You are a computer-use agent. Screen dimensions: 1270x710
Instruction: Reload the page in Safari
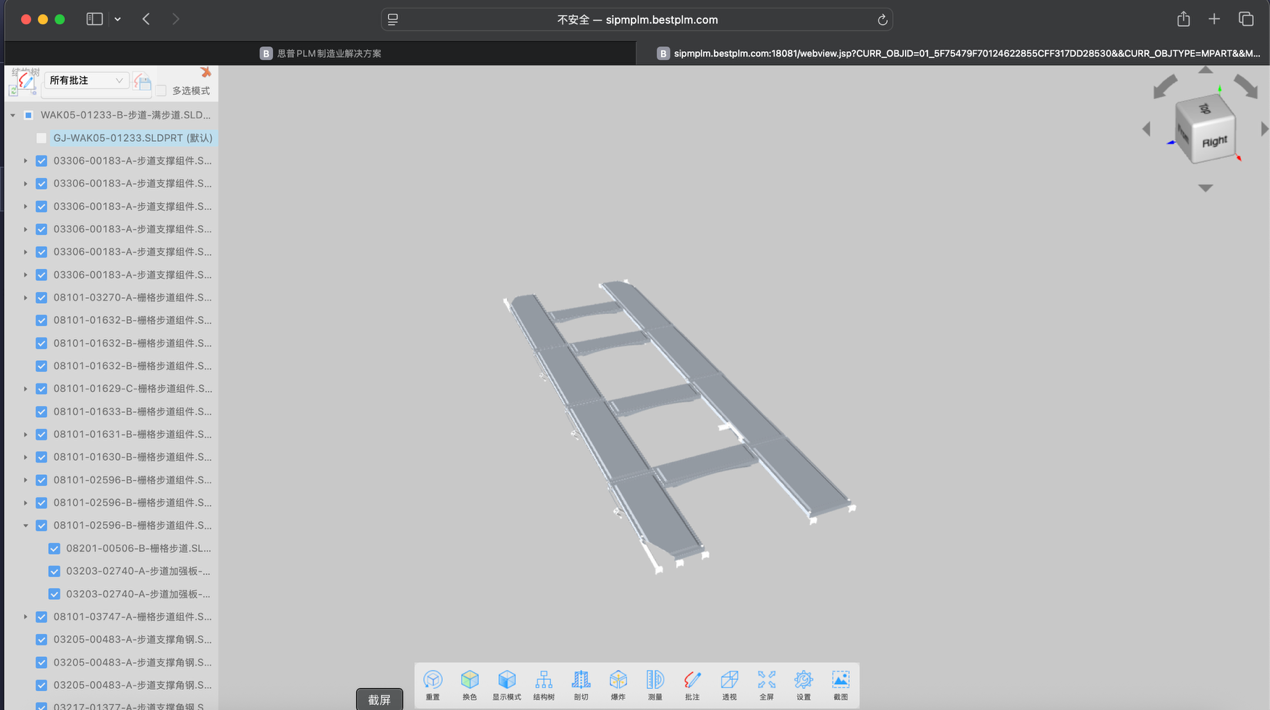pos(882,20)
